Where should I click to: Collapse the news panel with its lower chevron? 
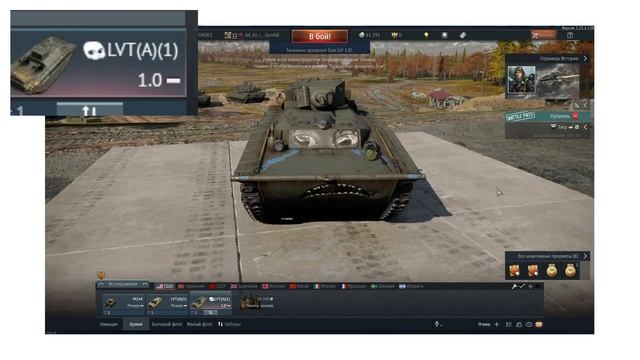click(585, 105)
